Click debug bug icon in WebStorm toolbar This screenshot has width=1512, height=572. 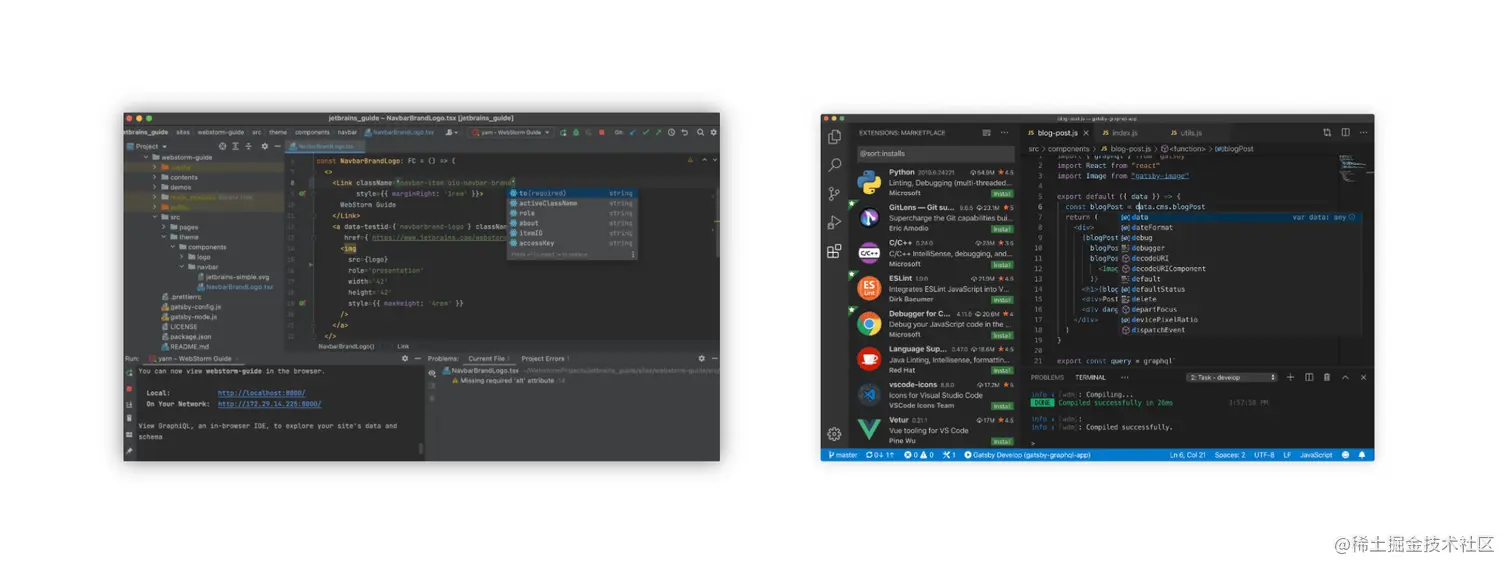click(576, 132)
